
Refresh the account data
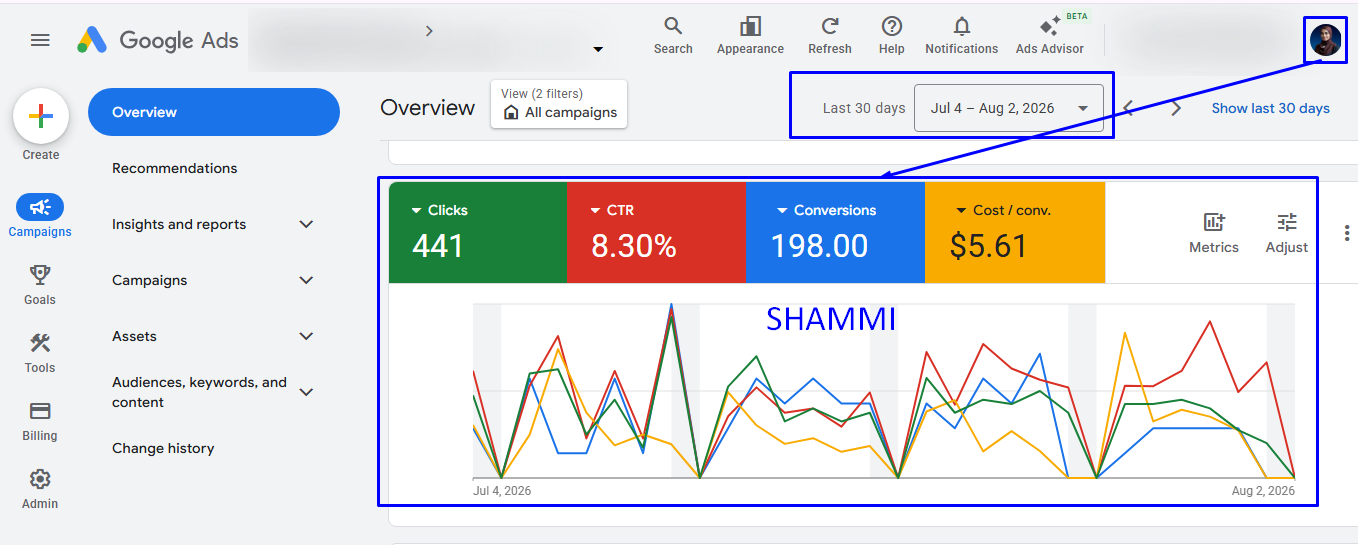point(830,36)
